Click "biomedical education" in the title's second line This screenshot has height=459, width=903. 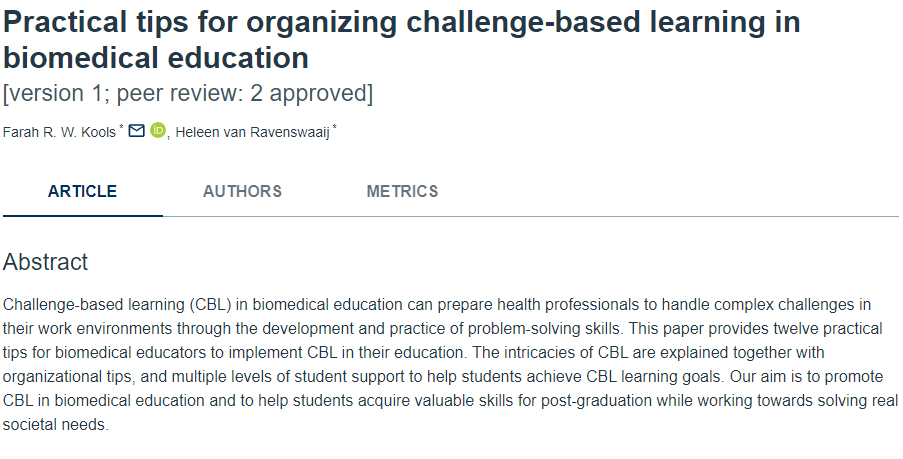(x=156, y=58)
